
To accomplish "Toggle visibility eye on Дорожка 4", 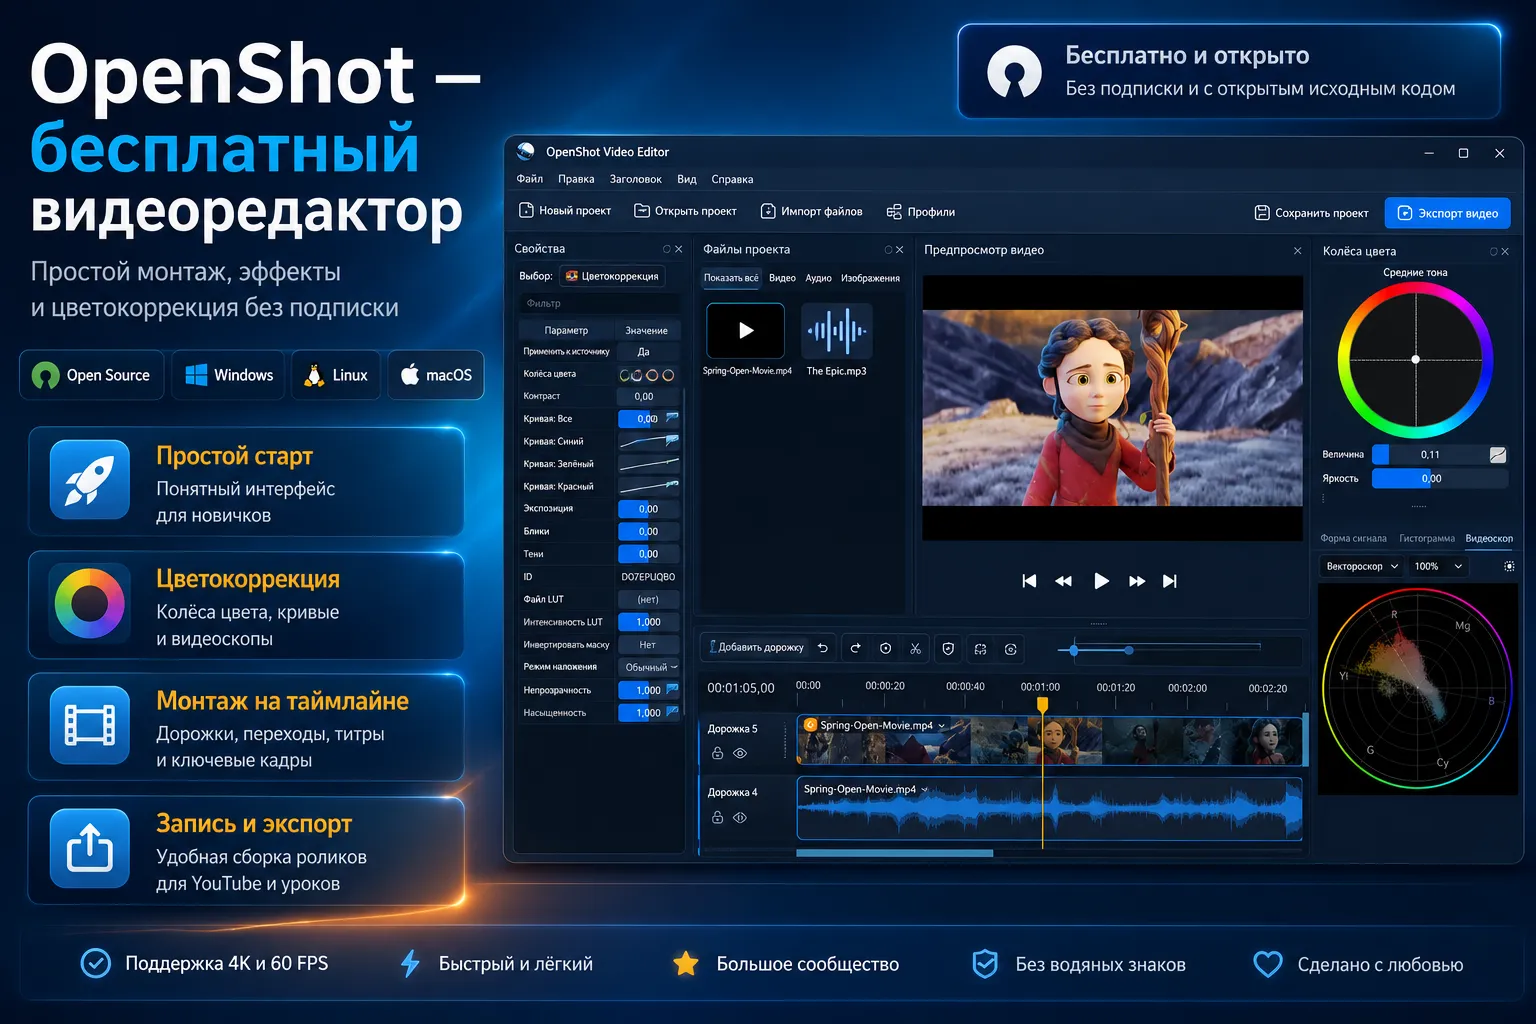I will 740,817.
